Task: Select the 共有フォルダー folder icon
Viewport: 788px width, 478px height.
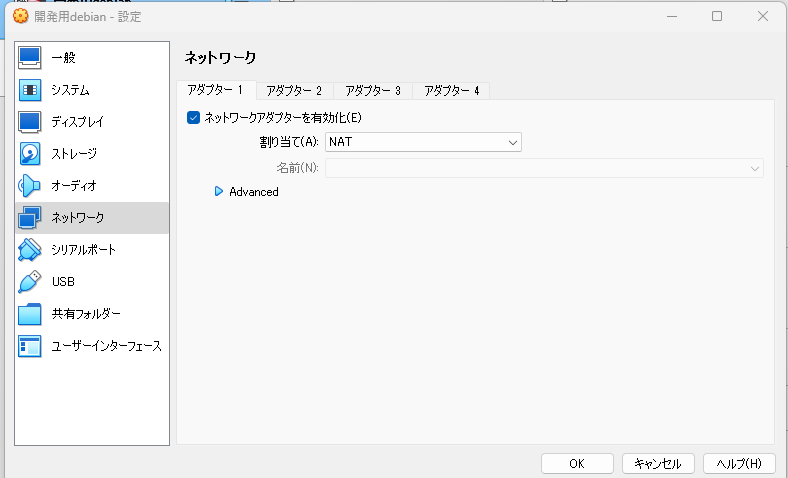Action: [30, 314]
